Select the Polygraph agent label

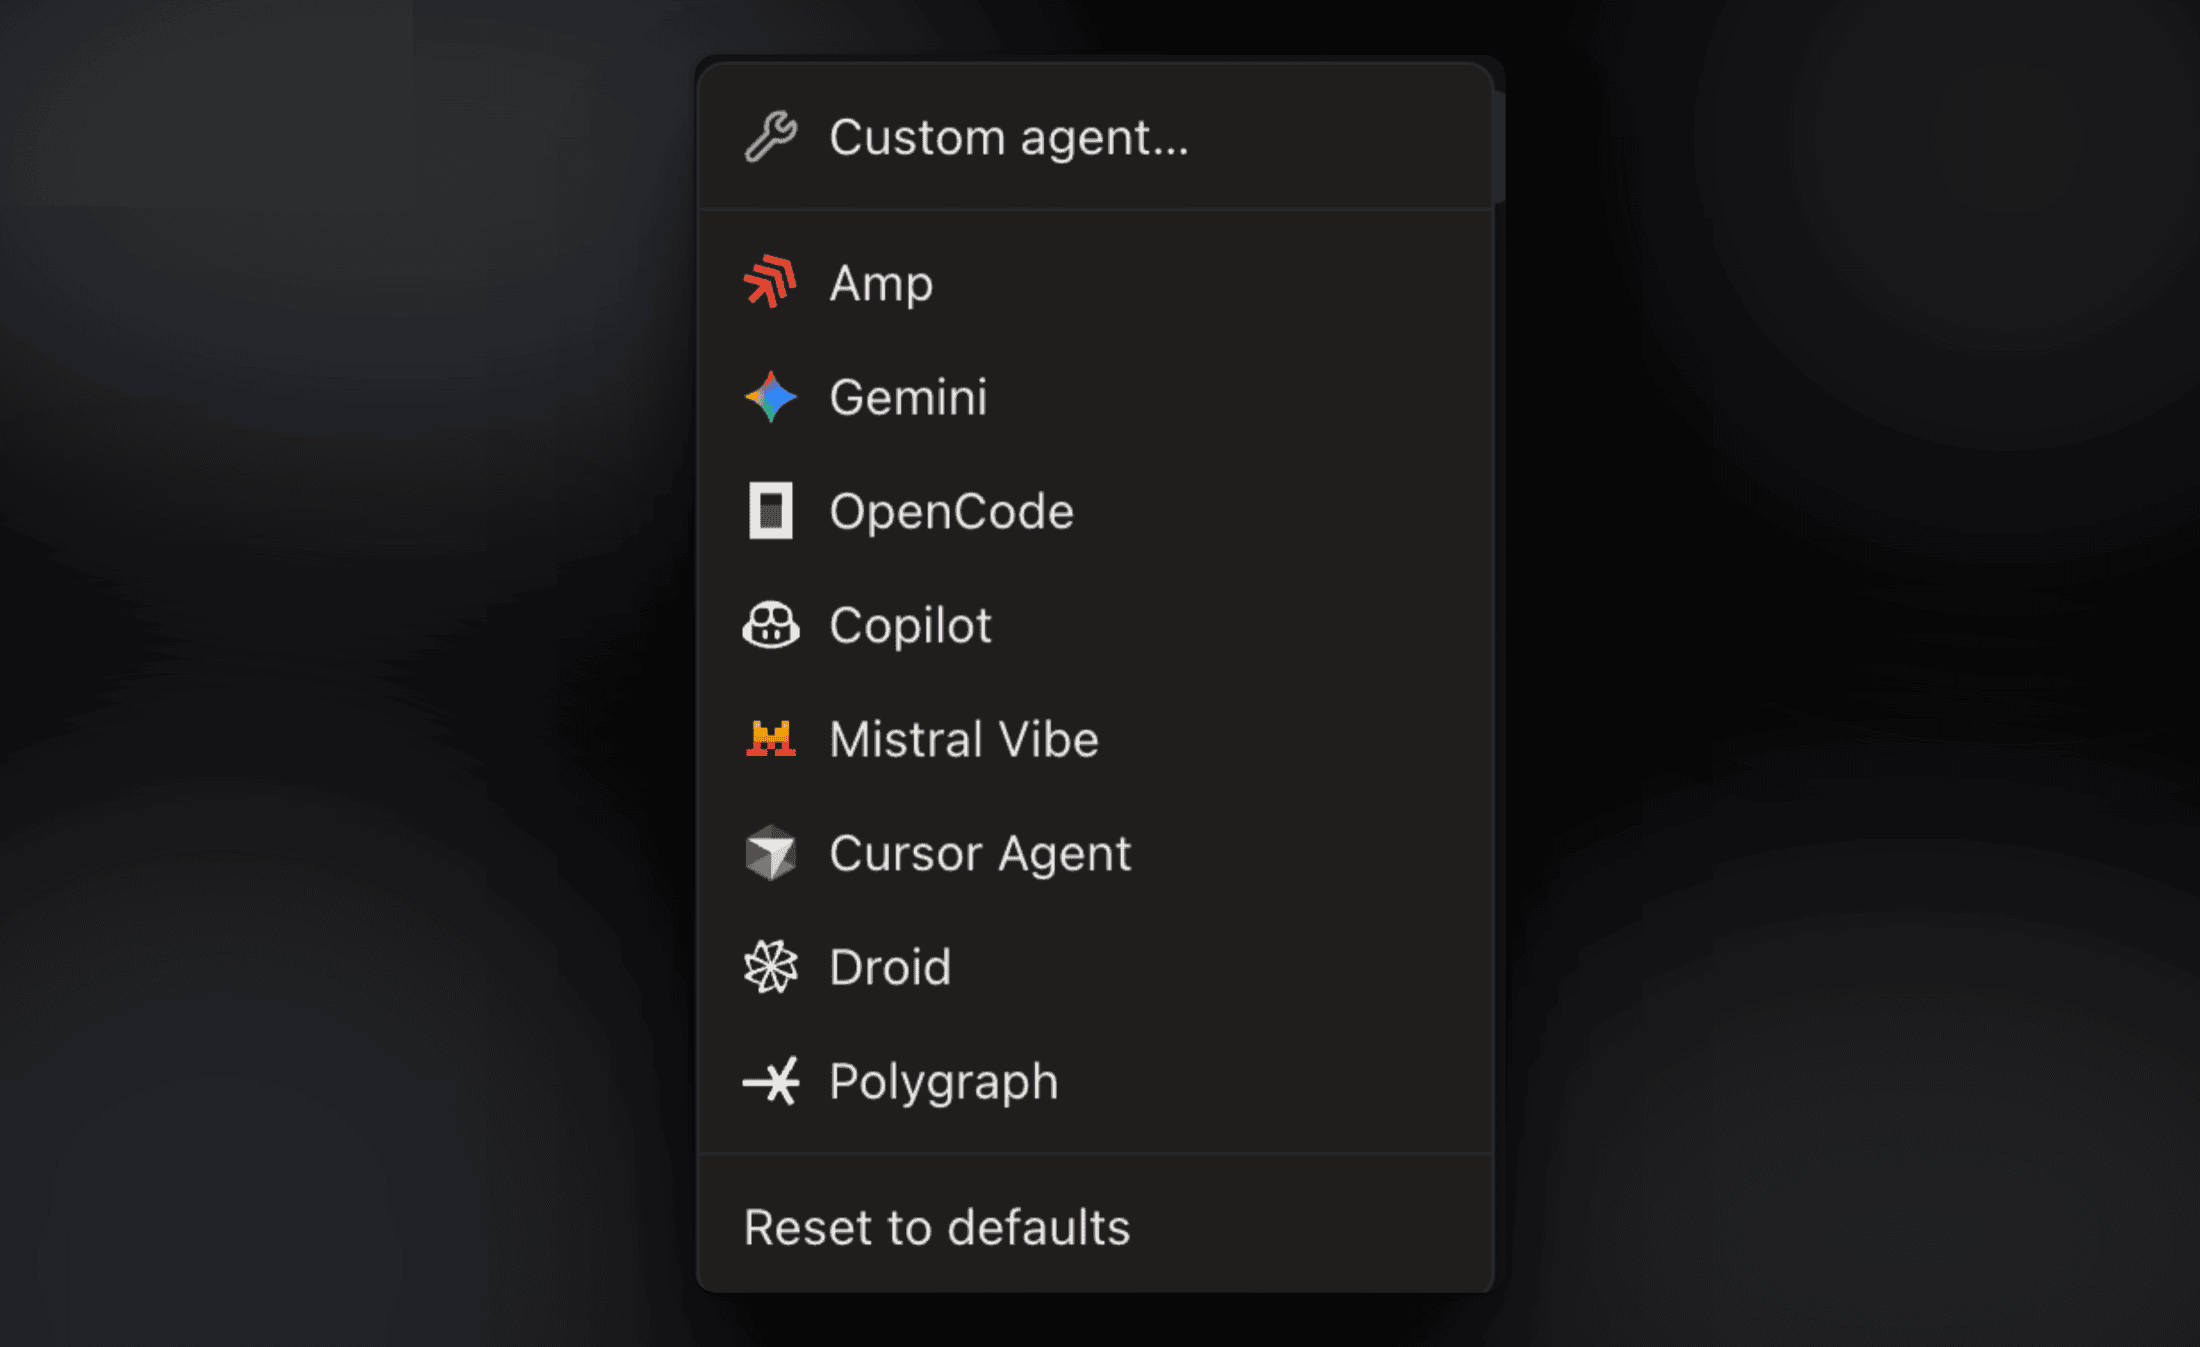click(943, 1082)
